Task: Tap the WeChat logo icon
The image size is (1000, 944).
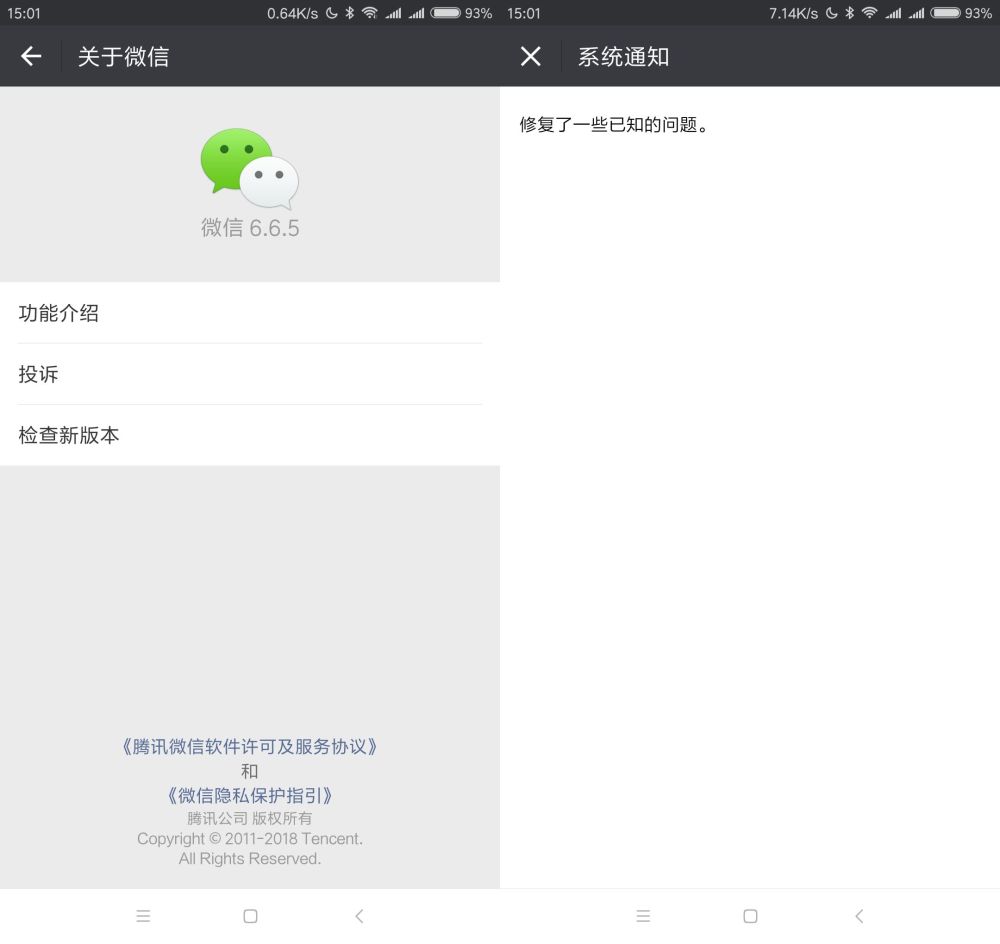Action: pyautogui.click(x=249, y=168)
